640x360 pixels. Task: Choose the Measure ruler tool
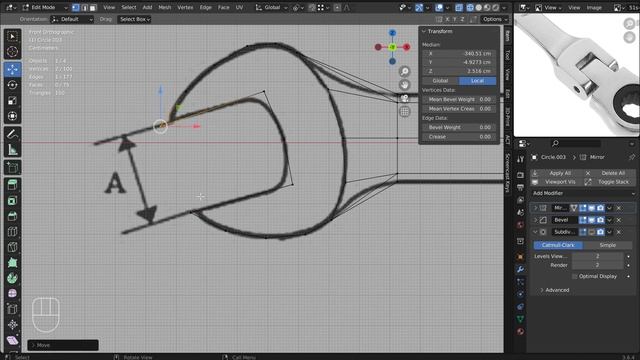pos(12,150)
